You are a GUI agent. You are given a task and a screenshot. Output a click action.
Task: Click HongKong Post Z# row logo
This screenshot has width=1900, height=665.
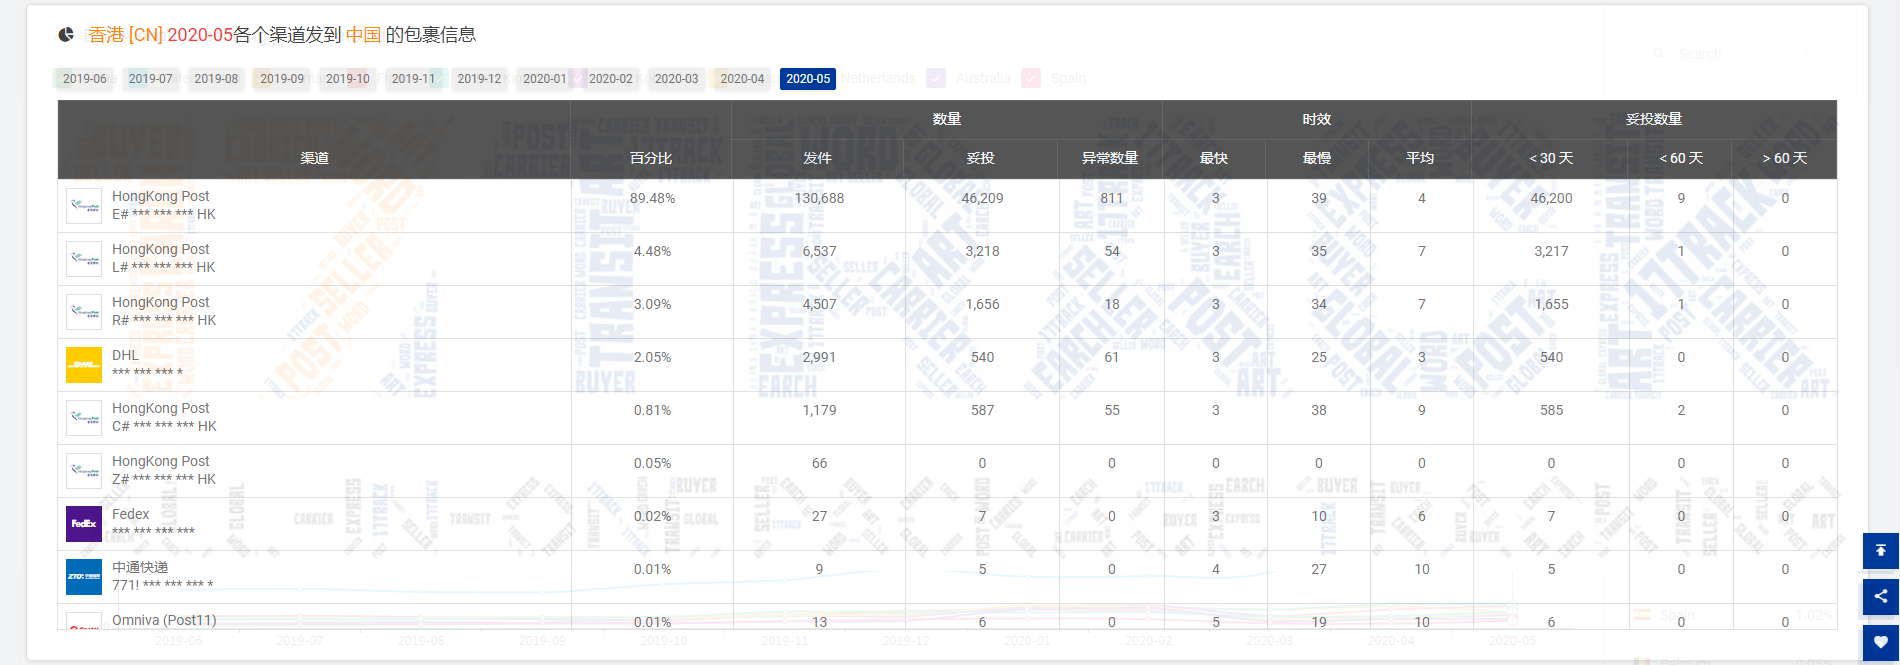pos(84,471)
